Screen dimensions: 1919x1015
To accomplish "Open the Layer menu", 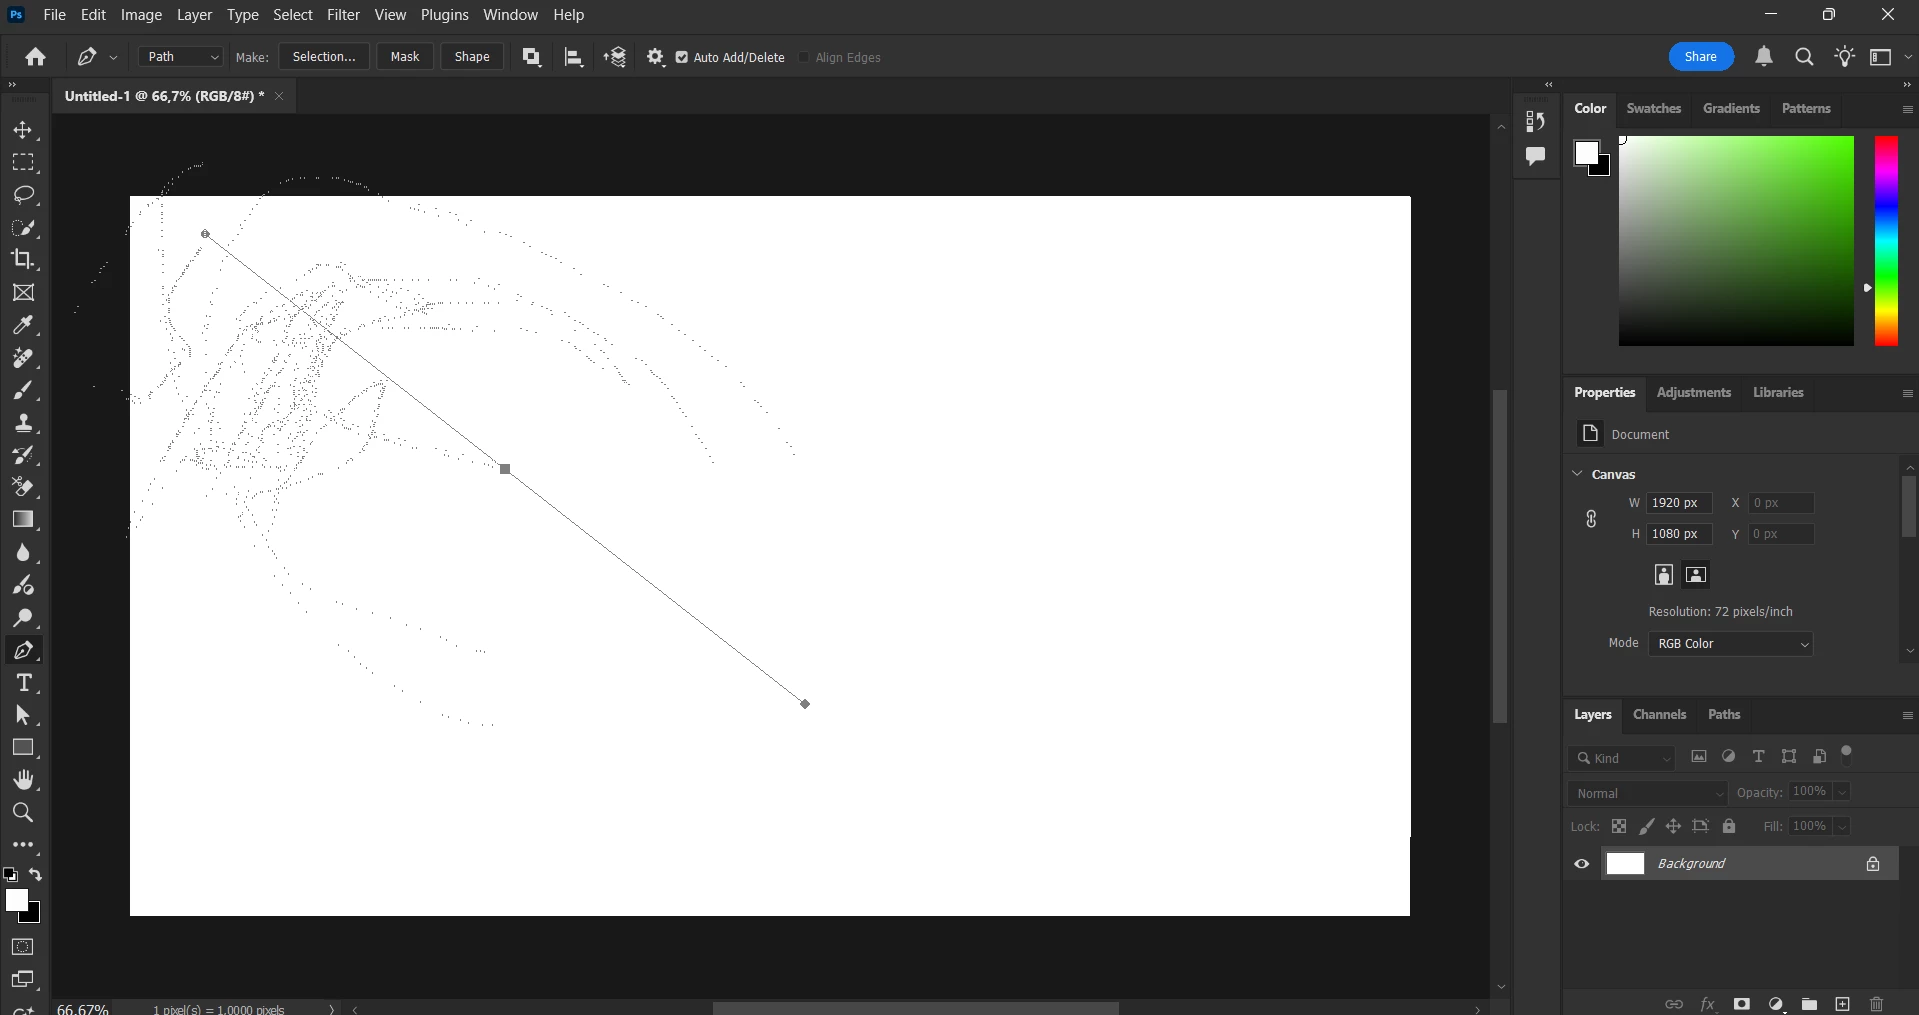I will [194, 15].
